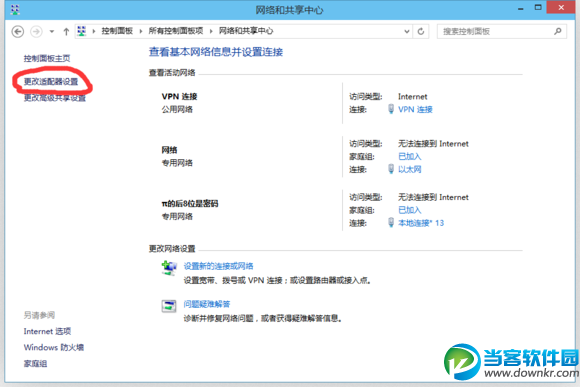Screen dimensions: 580x387
Task: Open 更改高级共享设置 in the sidebar
Action: click(55, 98)
